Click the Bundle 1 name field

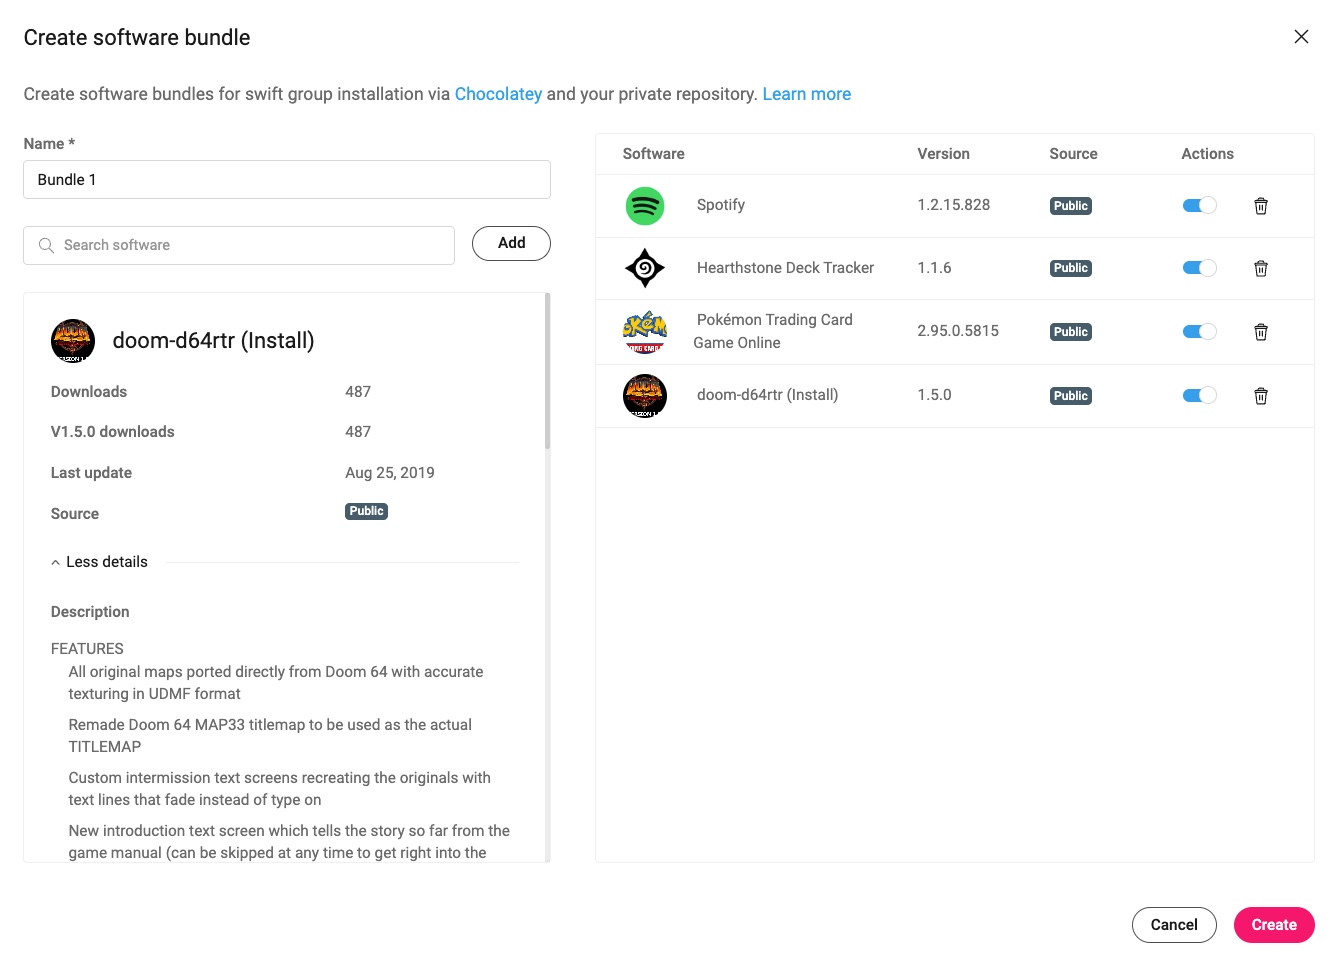[287, 180]
